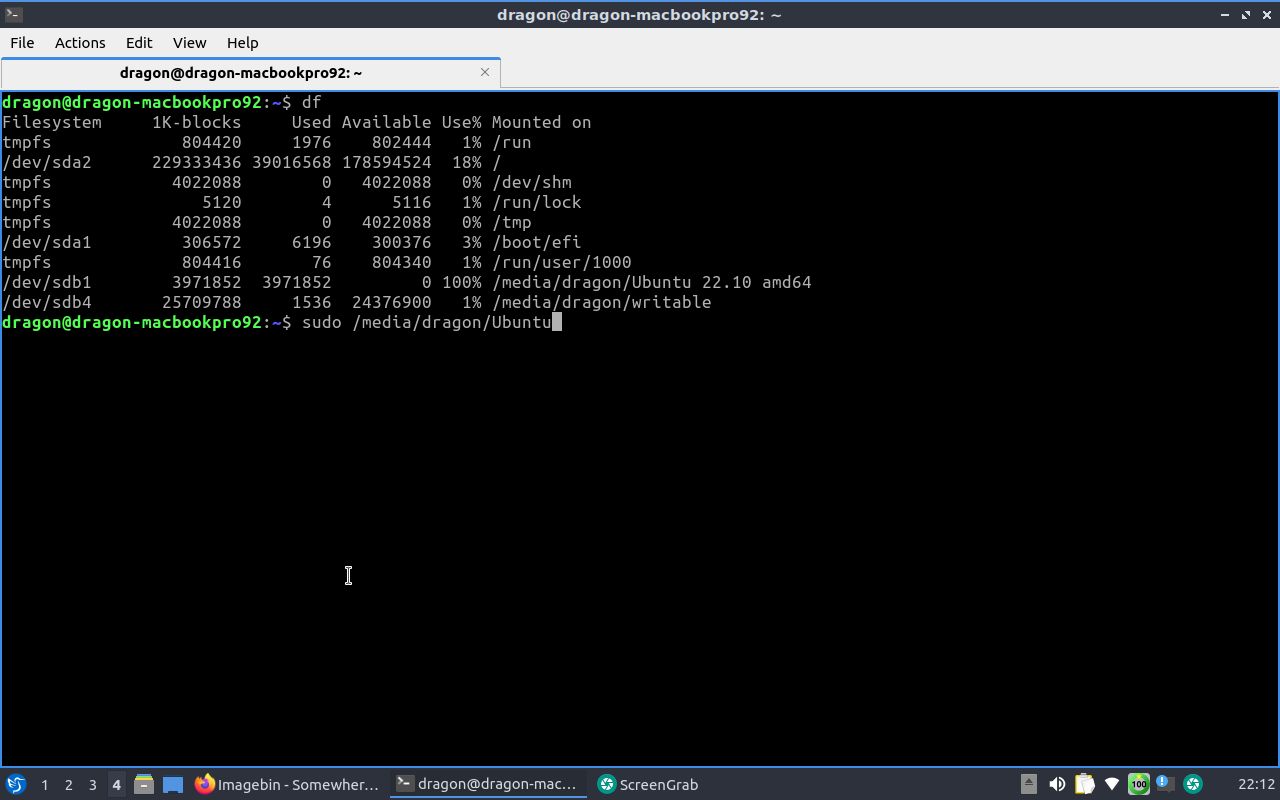Open the File menu

click(22, 43)
